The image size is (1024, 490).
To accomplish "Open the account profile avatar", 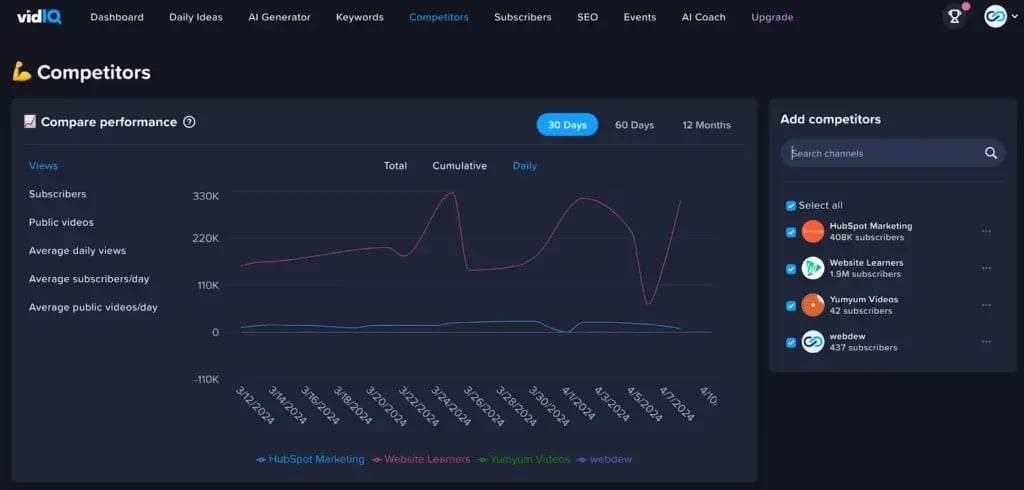I will coord(995,16).
